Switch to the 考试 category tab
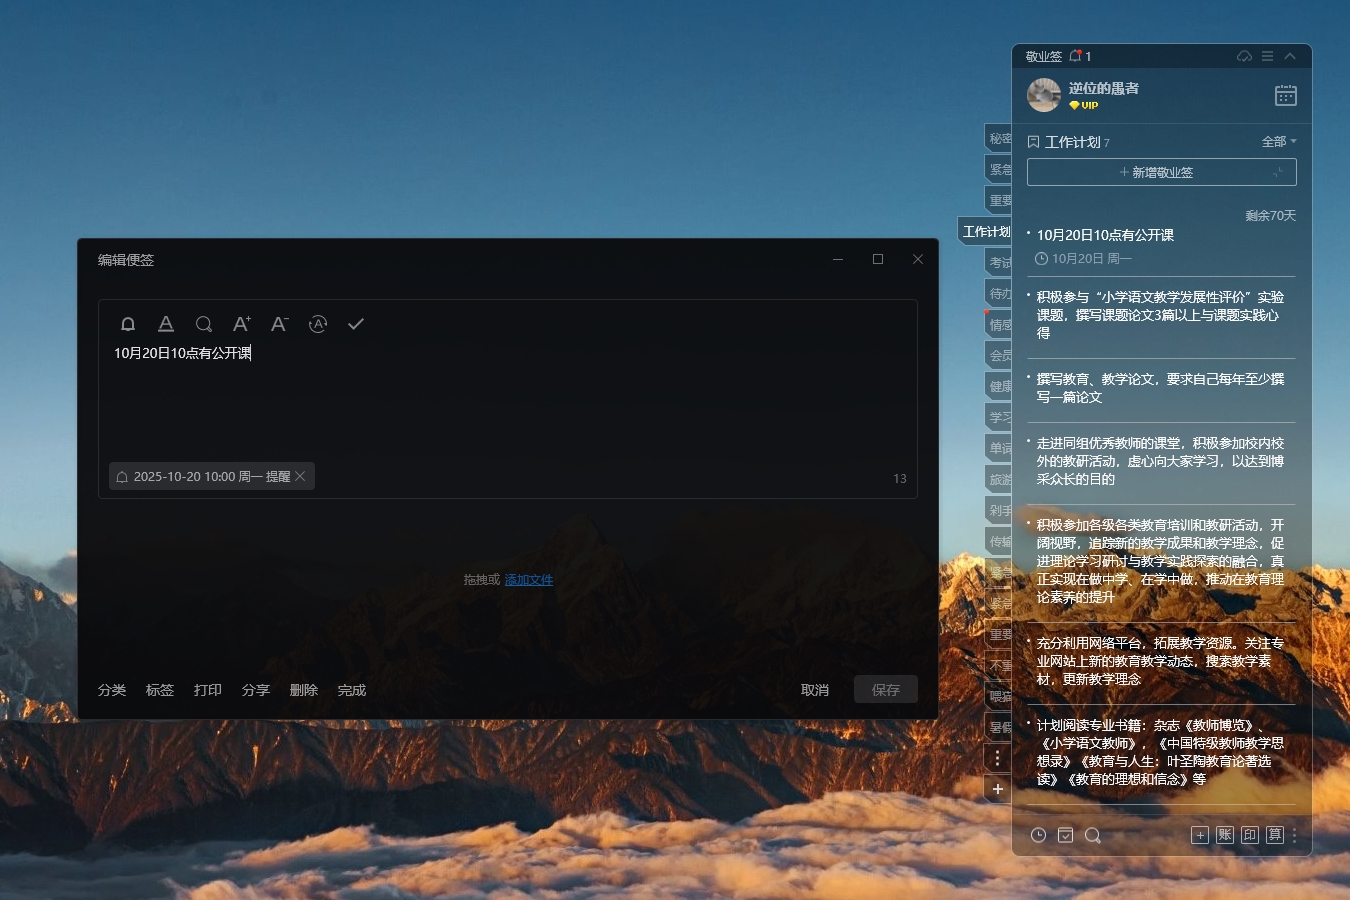 [998, 262]
